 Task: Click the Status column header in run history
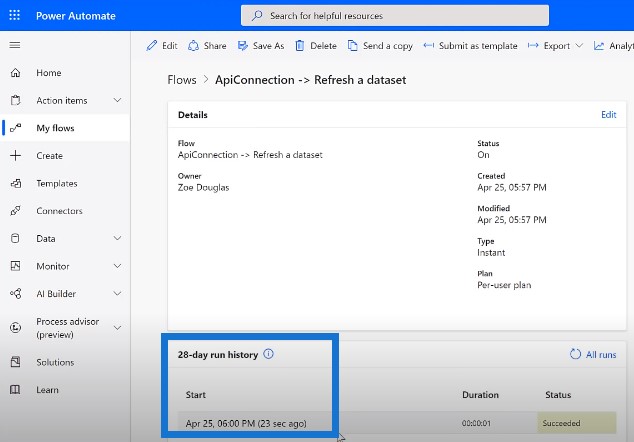pyautogui.click(x=558, y=395)
